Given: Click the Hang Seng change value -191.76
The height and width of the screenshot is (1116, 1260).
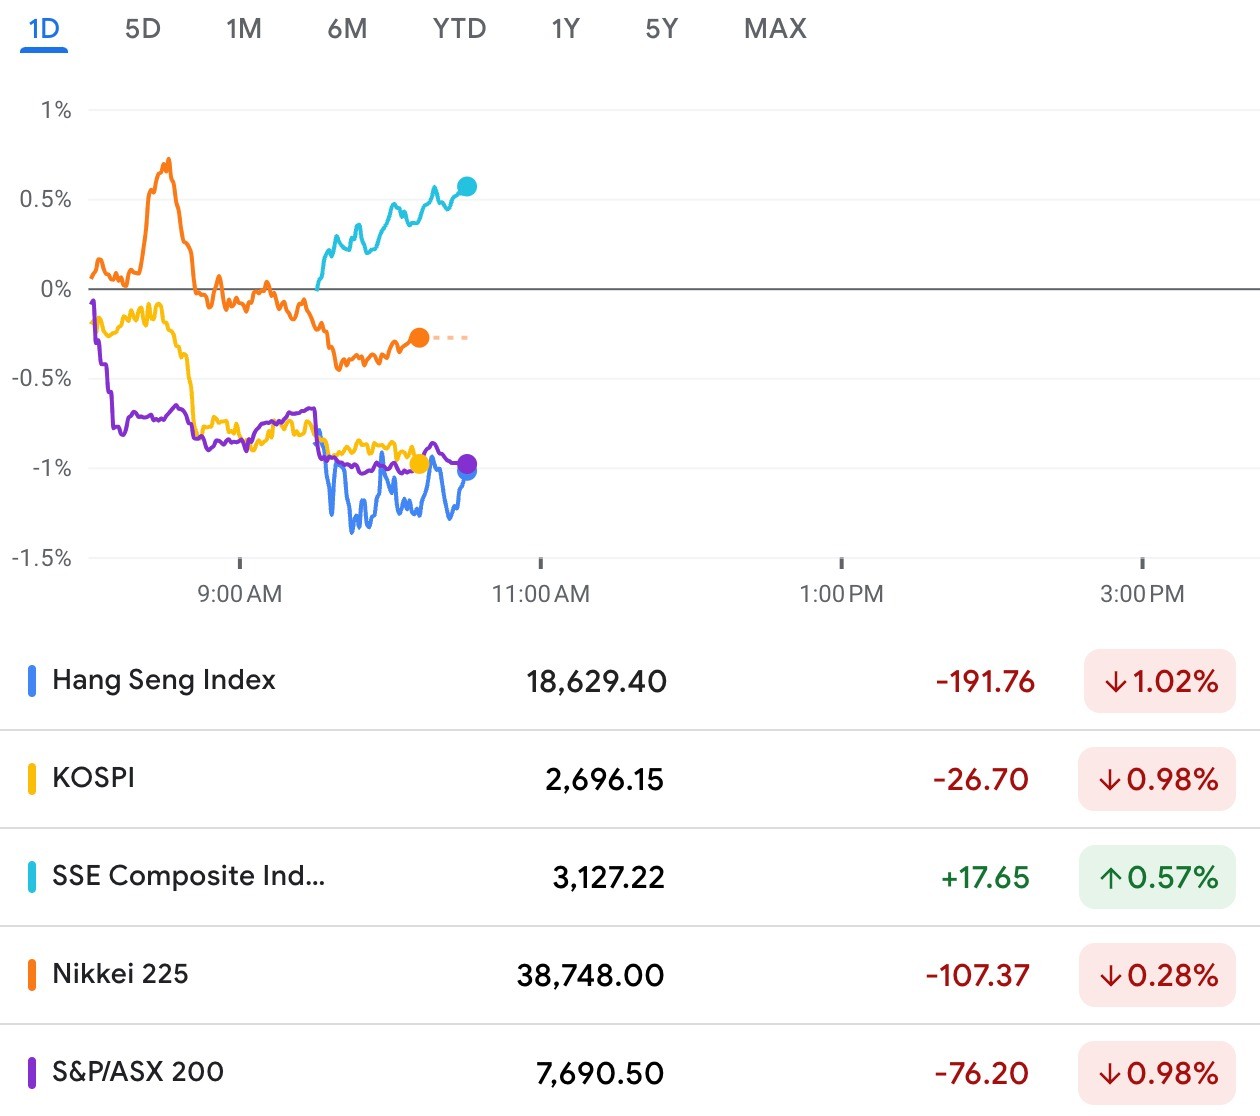Looking at the screenshot, I should pos(985,682).
